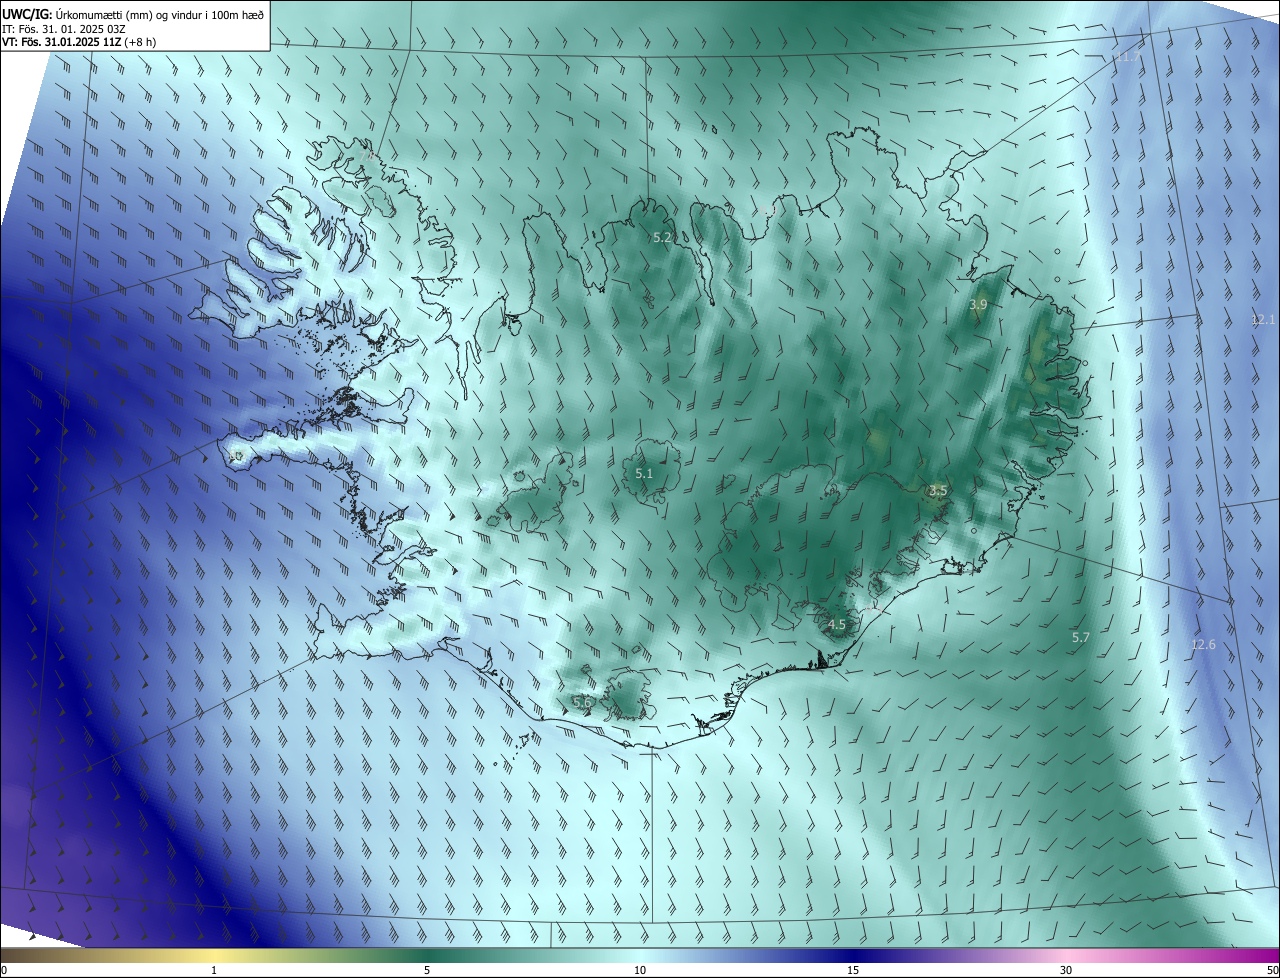
Task: Click the 3.5 value on the map
Action: coord(938,490)
